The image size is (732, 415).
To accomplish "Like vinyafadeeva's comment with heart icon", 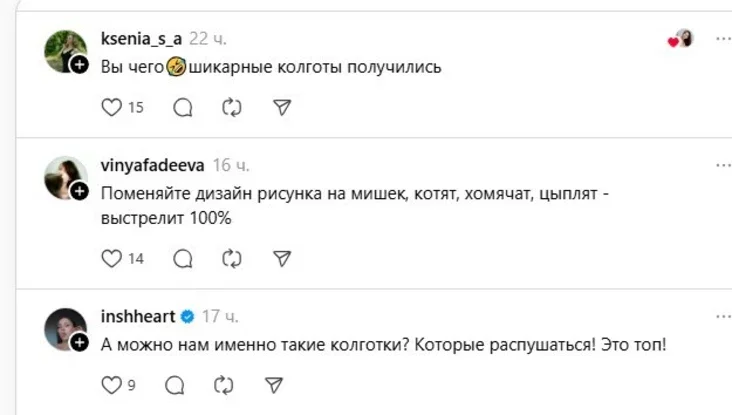I will (112, 258).
